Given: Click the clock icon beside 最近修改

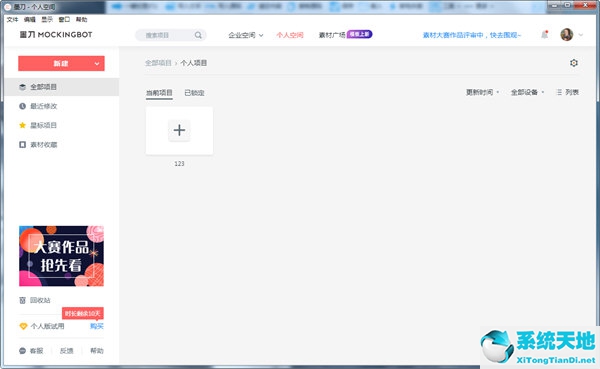Looking at the screenshot, I should point(23,106).
